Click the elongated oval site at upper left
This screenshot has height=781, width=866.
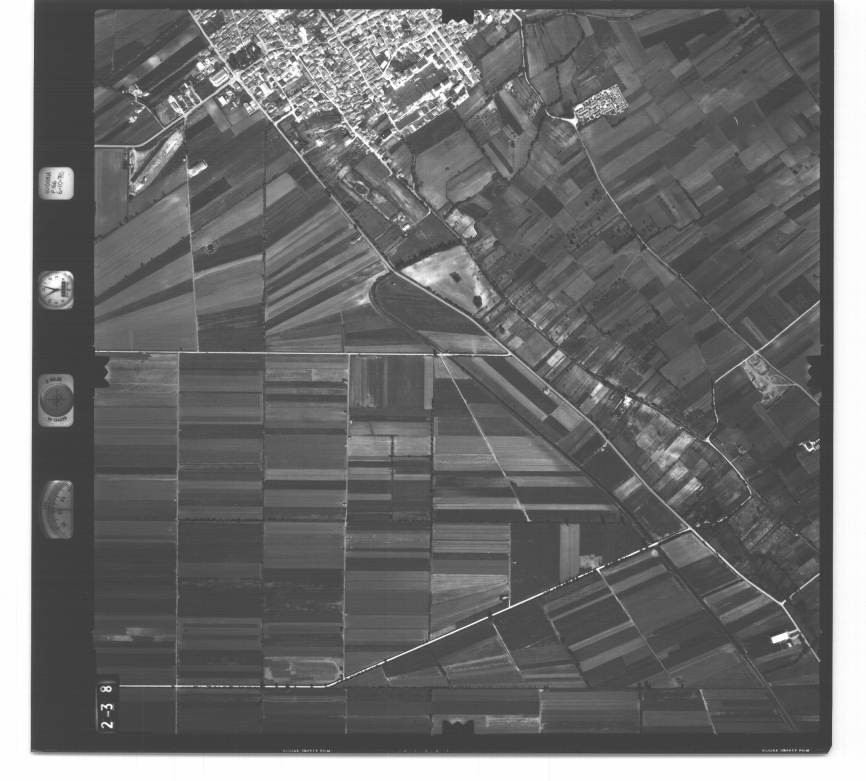tap(155, 162)
